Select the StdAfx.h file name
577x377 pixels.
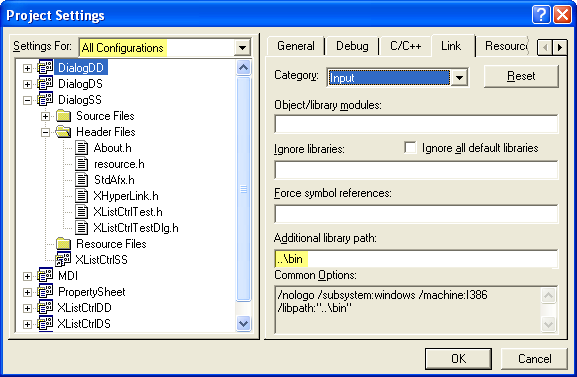(114, 180)
